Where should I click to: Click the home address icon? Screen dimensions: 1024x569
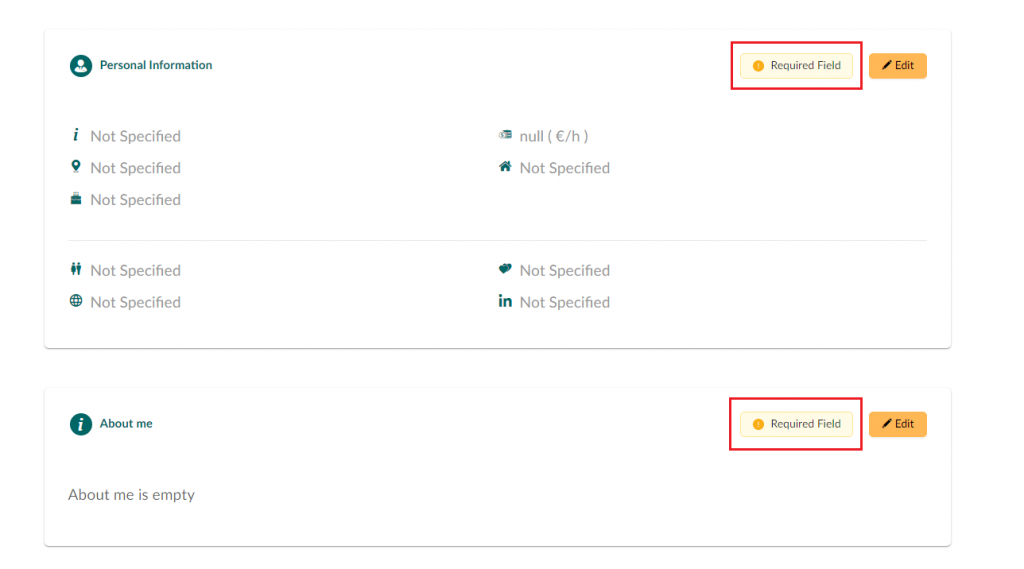[x=505, y=167]
